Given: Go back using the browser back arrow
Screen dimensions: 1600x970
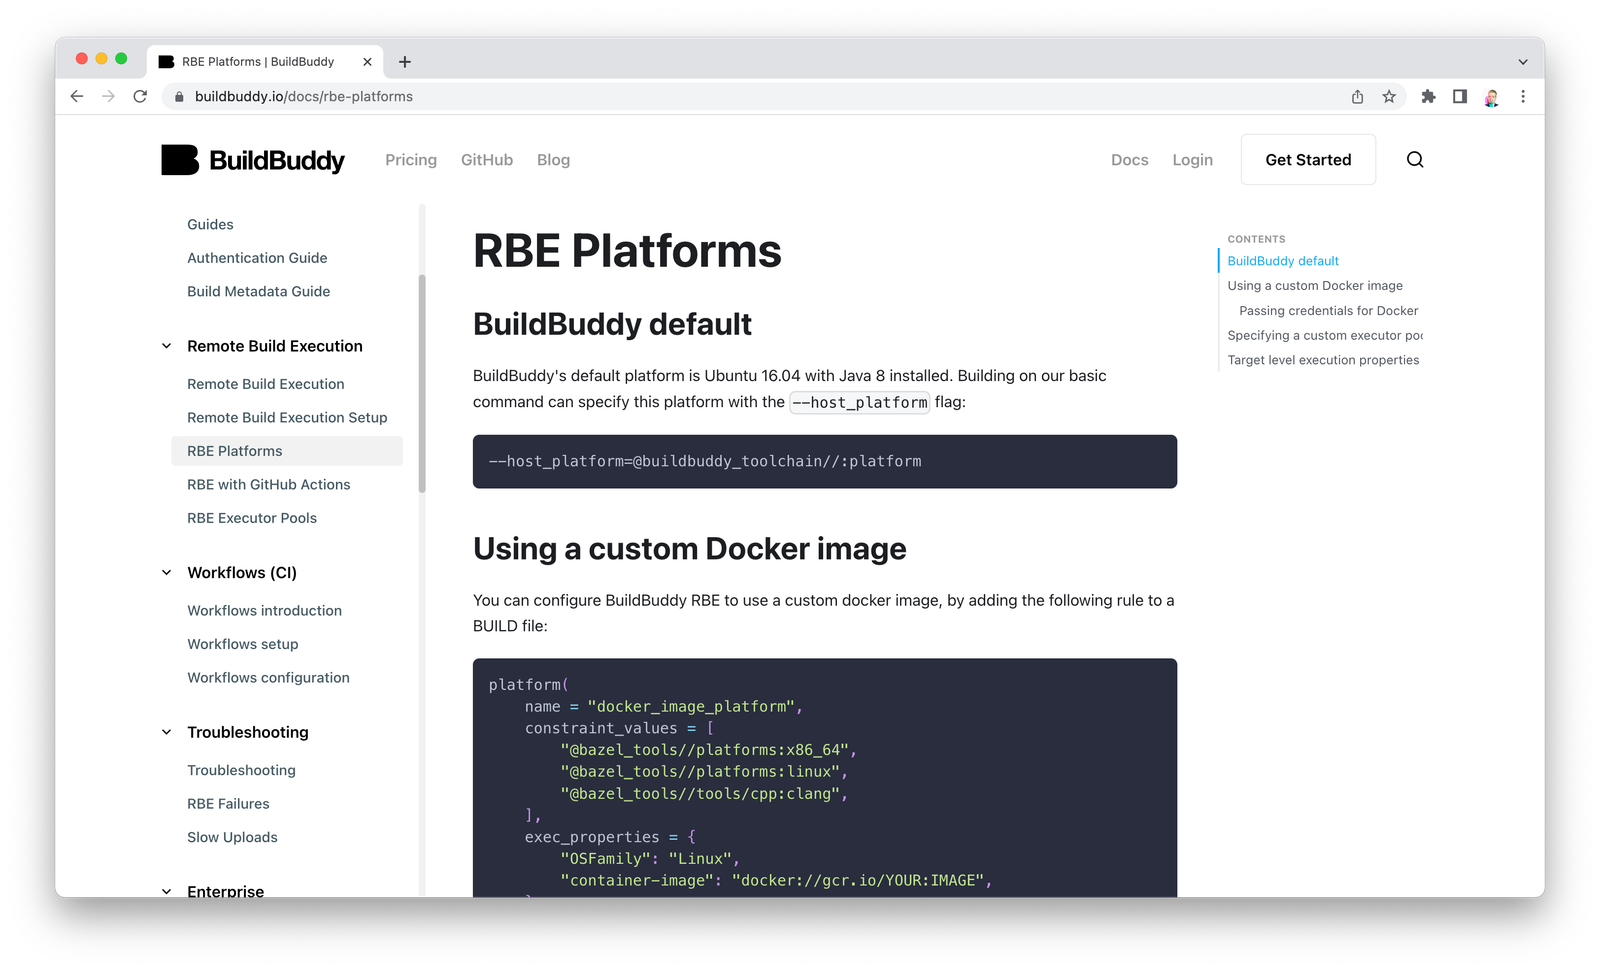Looking at the screenshot, I should tap(77, 97).
